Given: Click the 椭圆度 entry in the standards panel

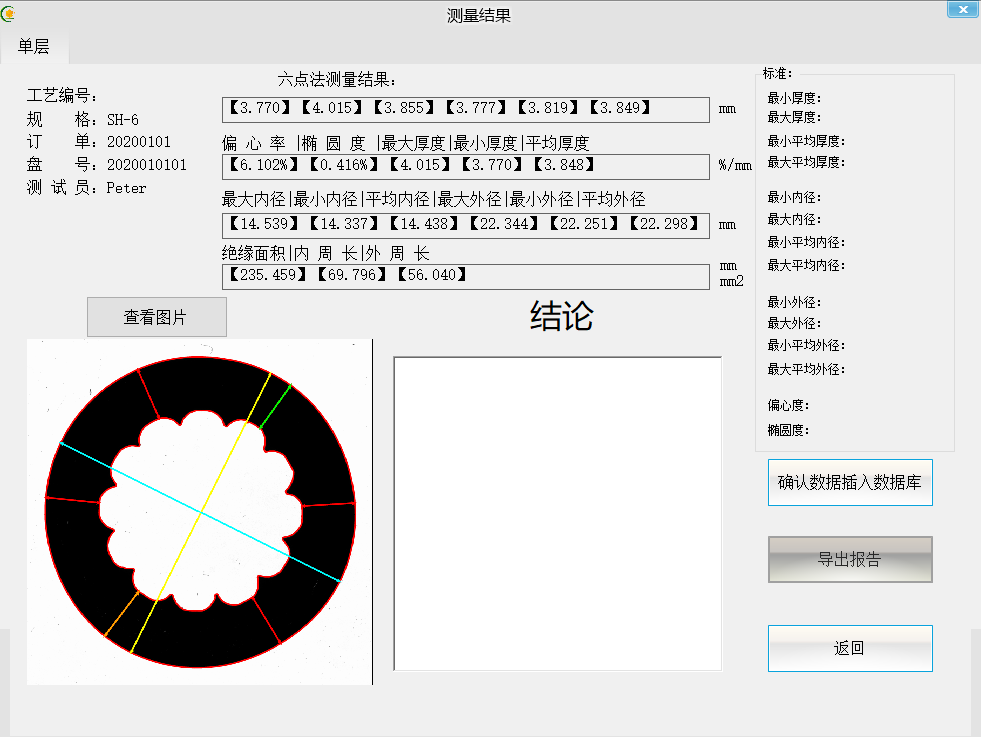Looking at the screenshot, I should click(x=786, y=430).
